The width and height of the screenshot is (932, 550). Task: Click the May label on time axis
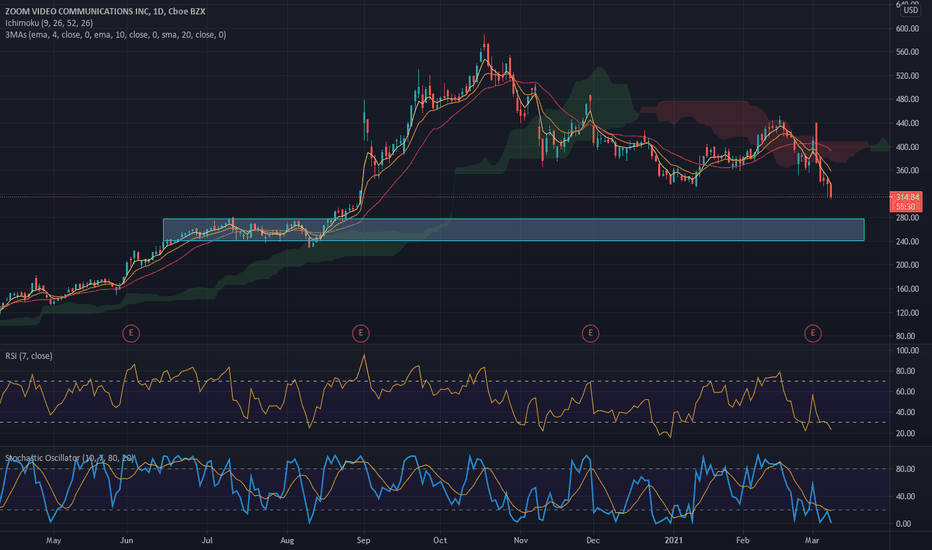click(53, 540)
